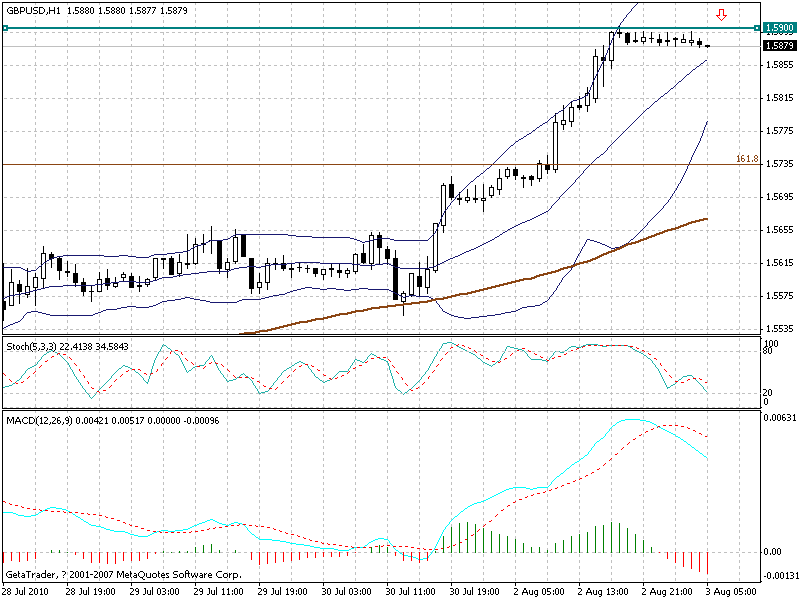Screen dimensions: 800x600
Task: Click the 1.5775 price axis label
Action: coord(780,131)
